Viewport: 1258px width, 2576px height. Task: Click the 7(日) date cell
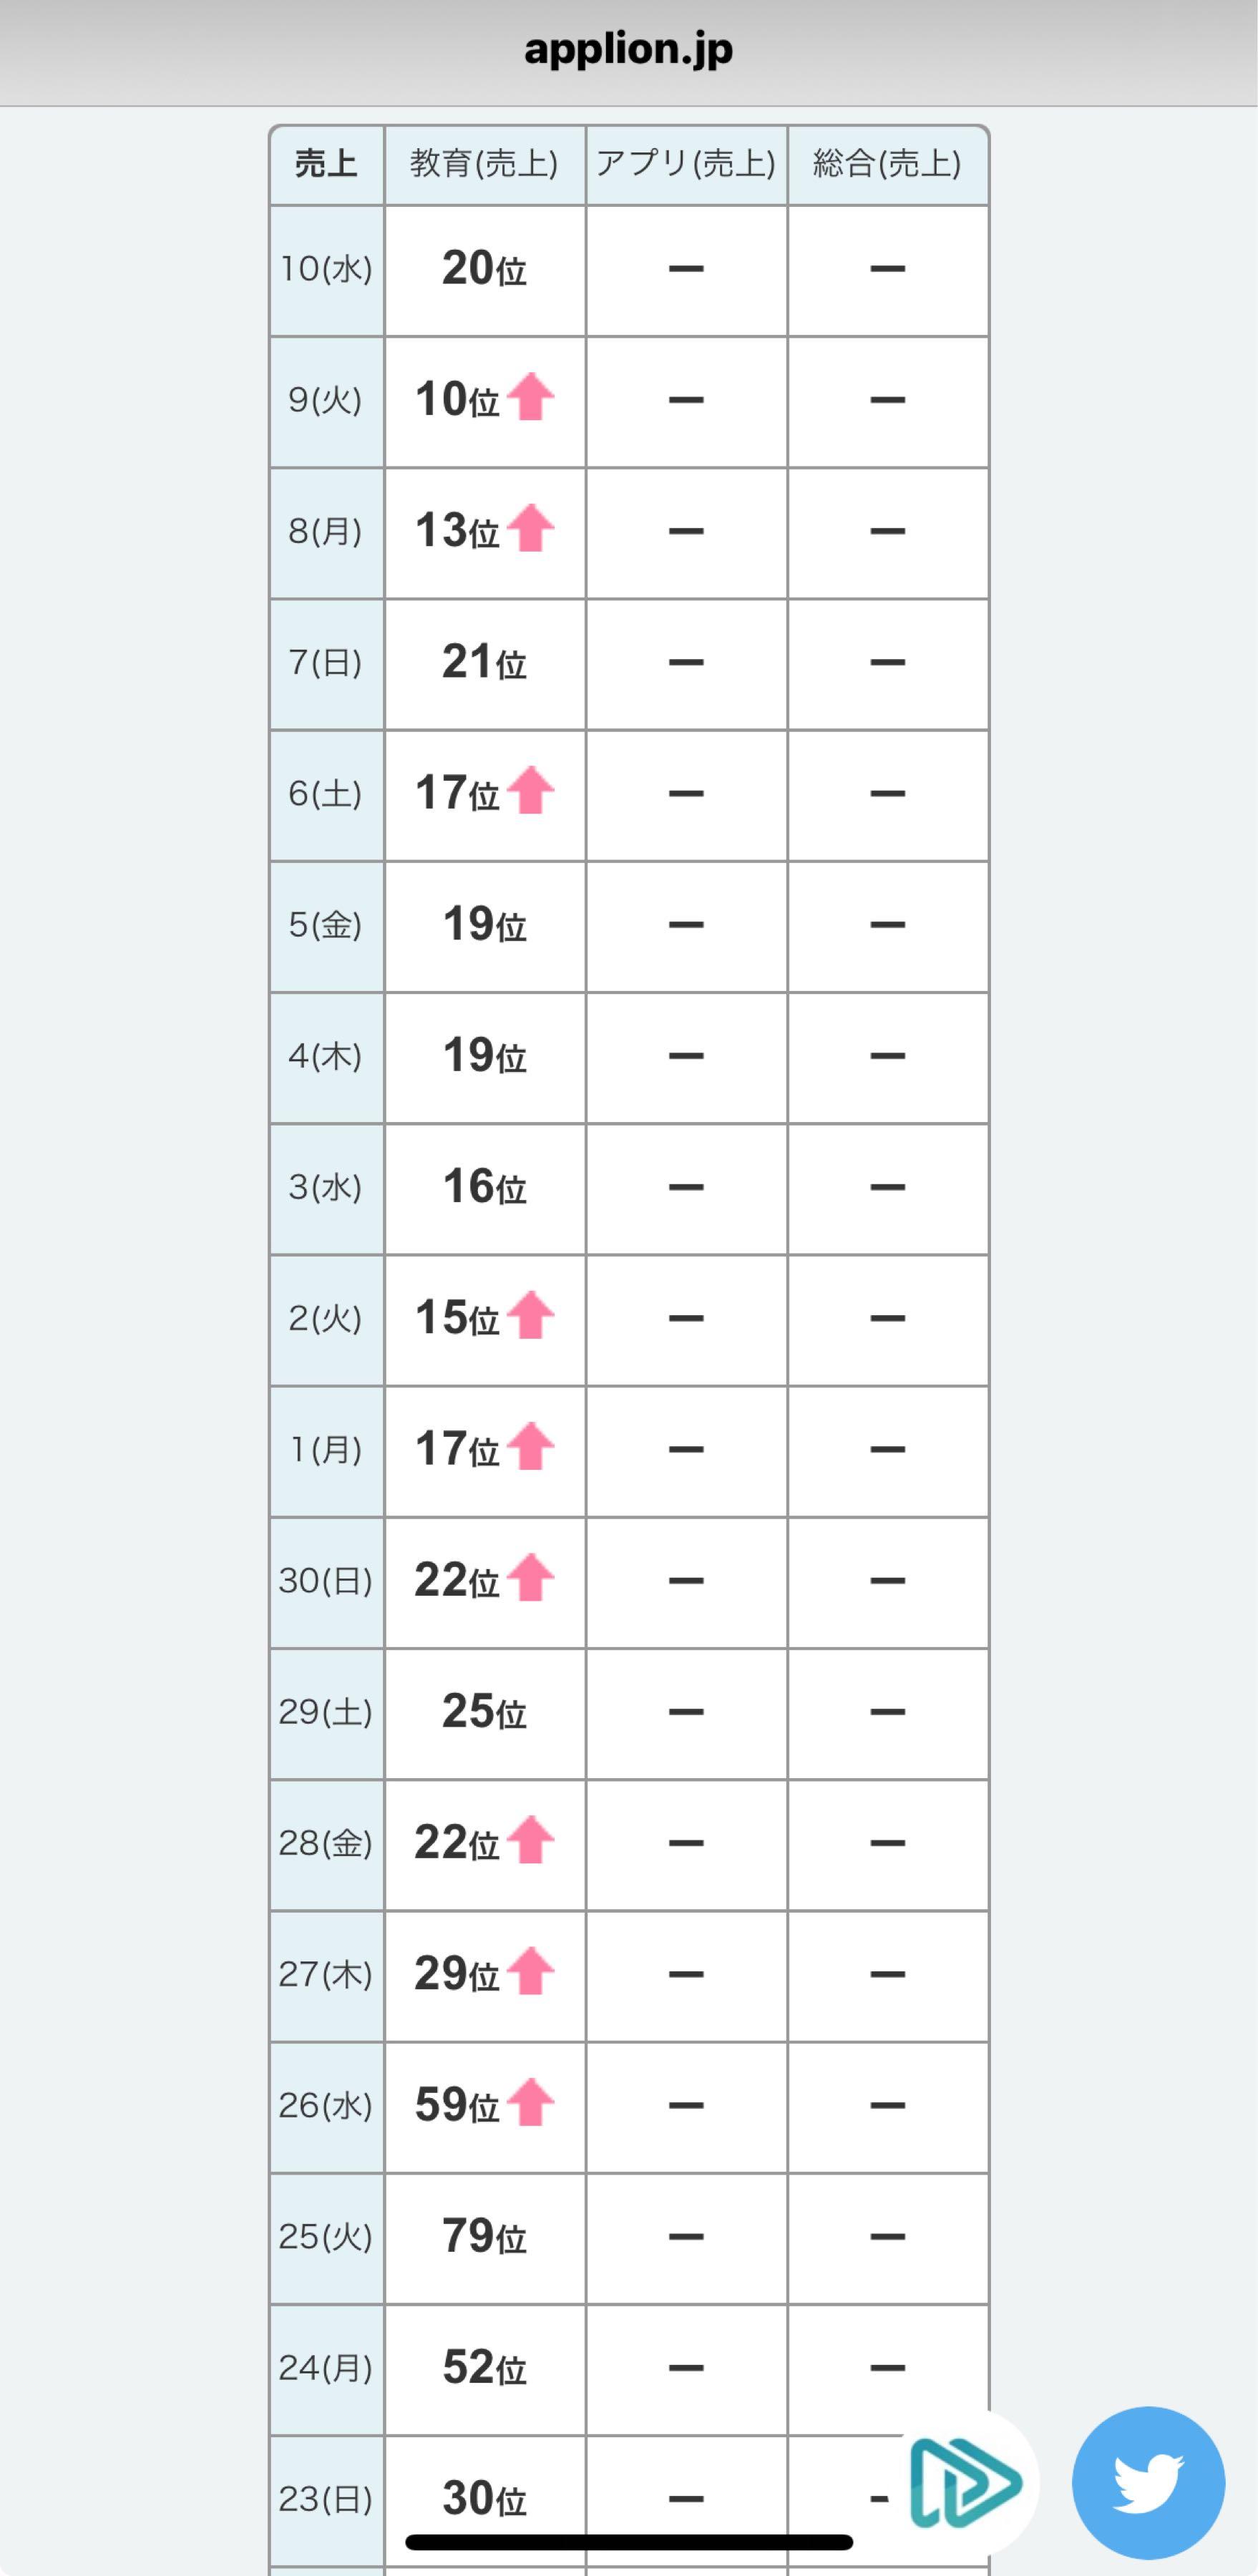pos(326,662)
